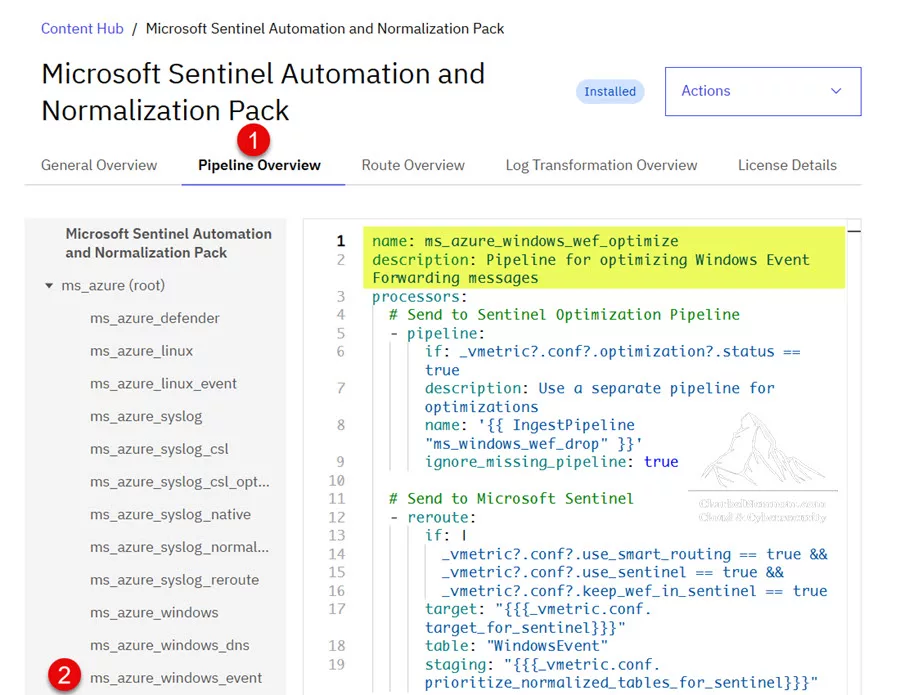Image resolution: width=900 pixels, height=695 pixels.
Task: Click the code editor scrollbar handle
Action: coord(854,231)
